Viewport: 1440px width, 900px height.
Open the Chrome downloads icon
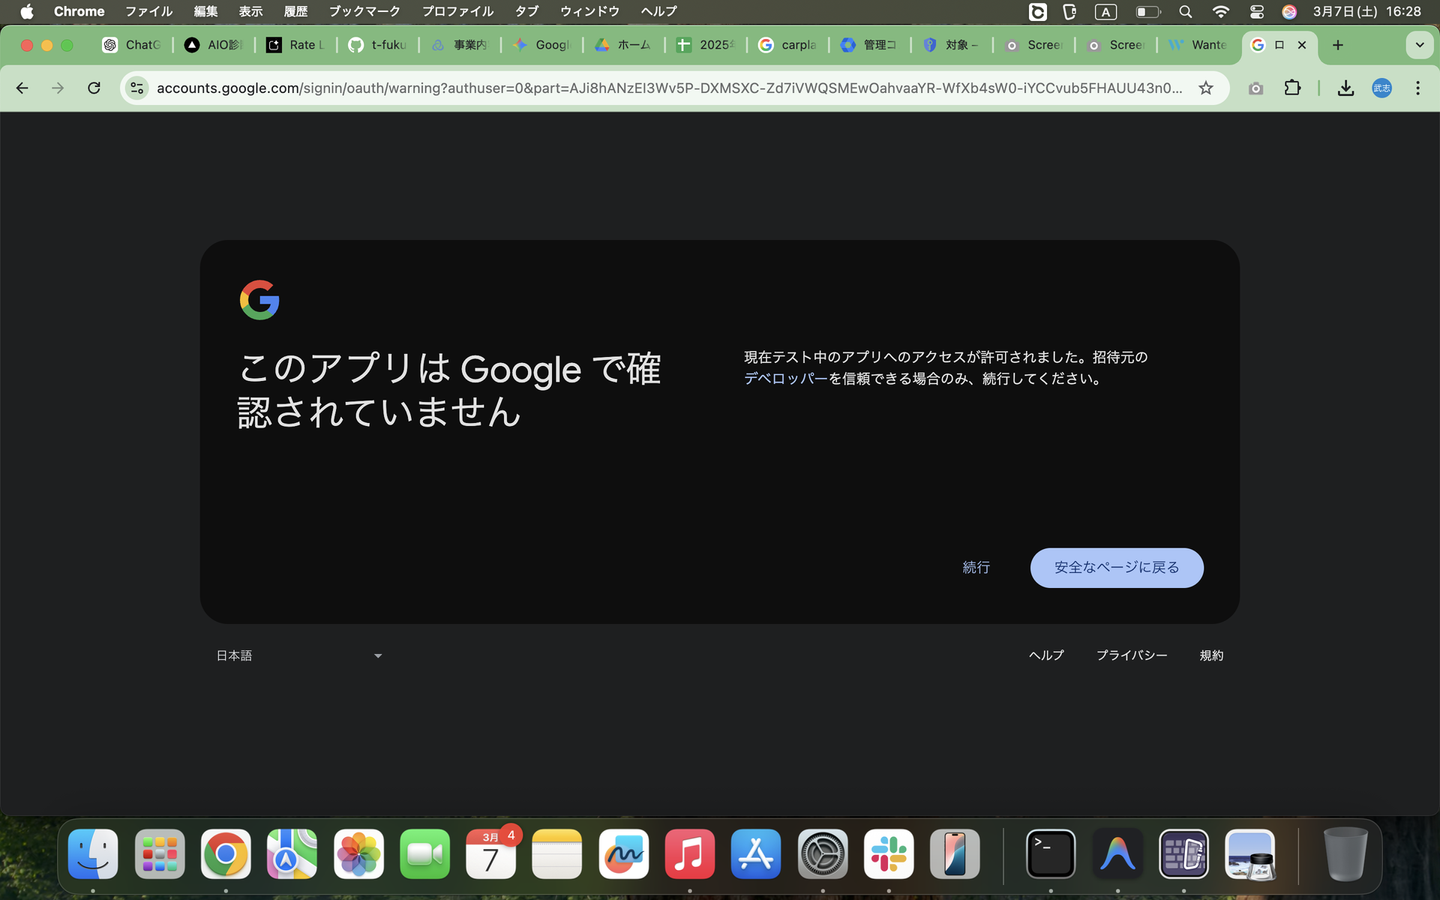[1346, 88]
